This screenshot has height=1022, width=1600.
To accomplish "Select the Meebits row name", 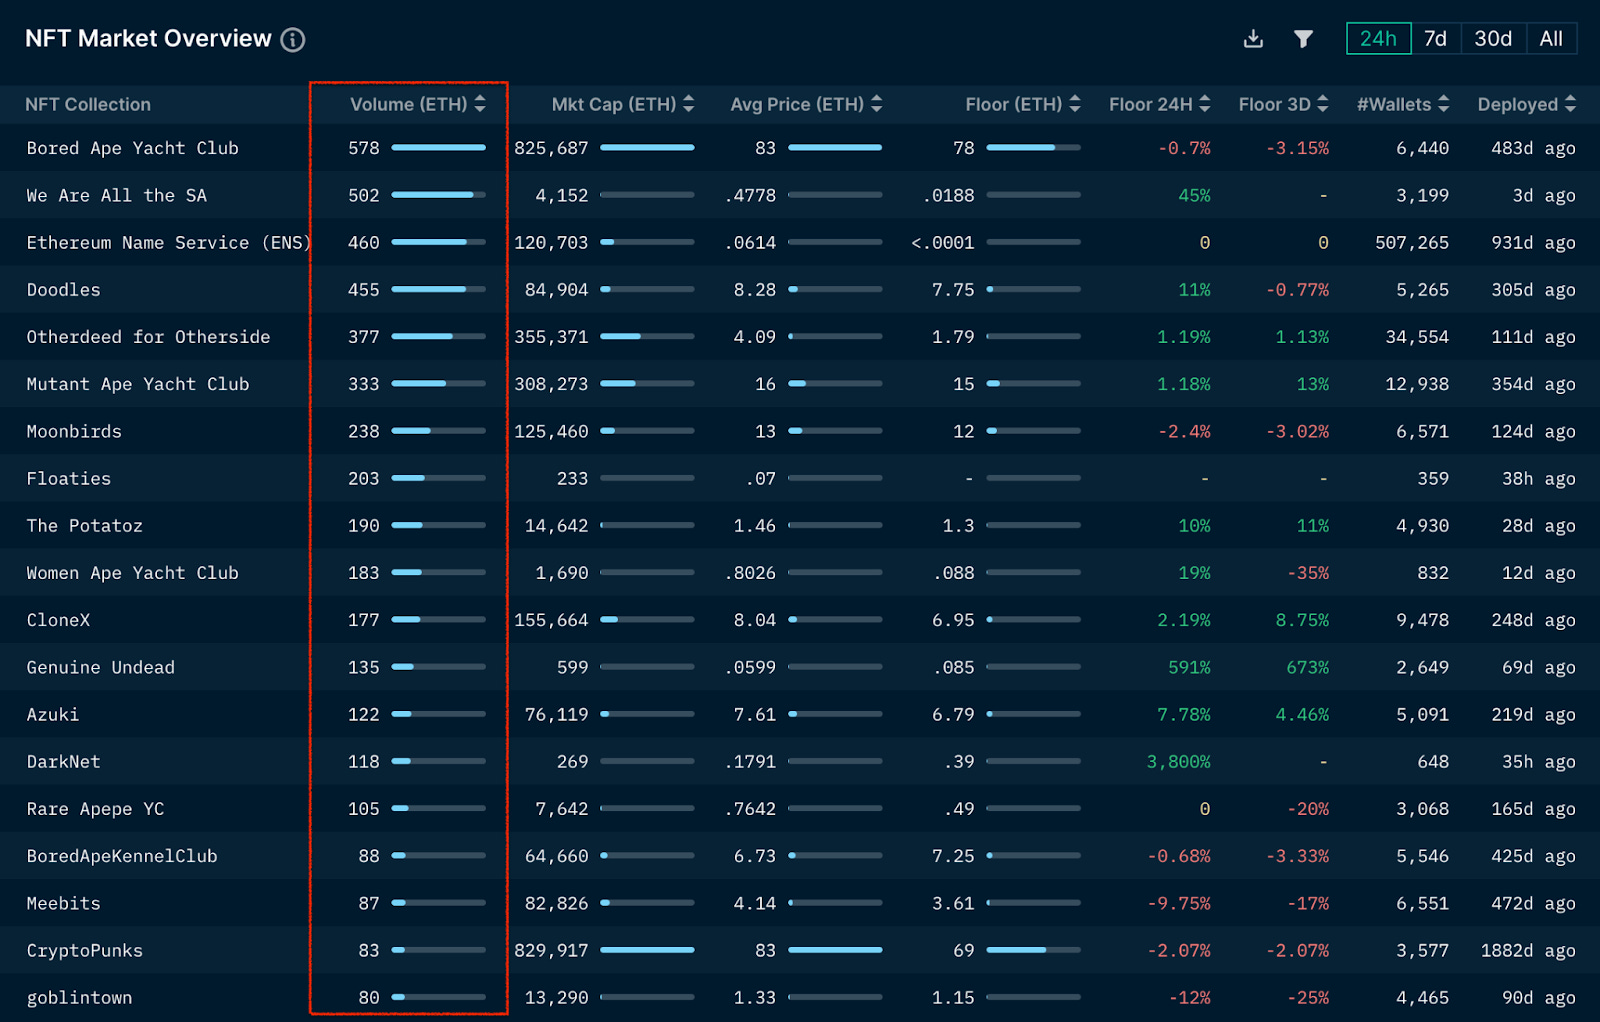I will coord(63,903).
